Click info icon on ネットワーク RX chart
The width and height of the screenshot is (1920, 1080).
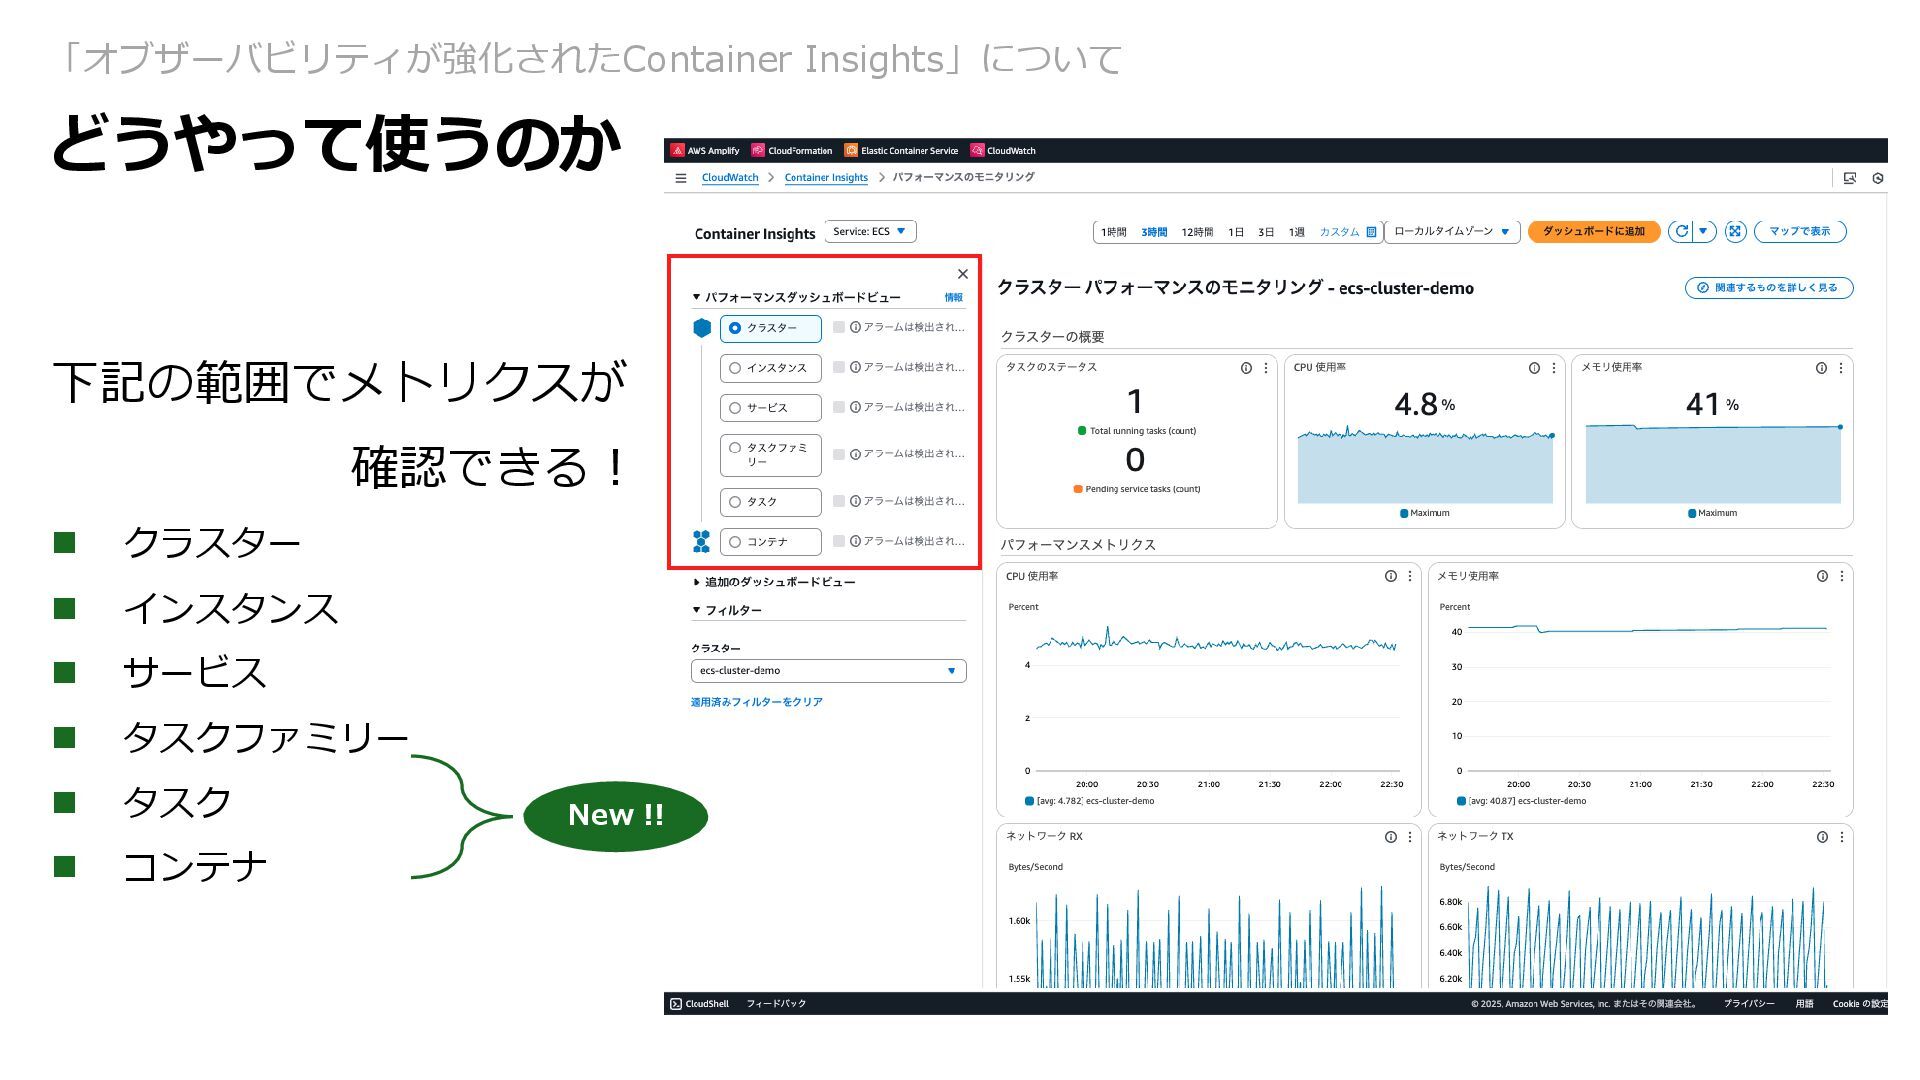(x=1390, y=837)
